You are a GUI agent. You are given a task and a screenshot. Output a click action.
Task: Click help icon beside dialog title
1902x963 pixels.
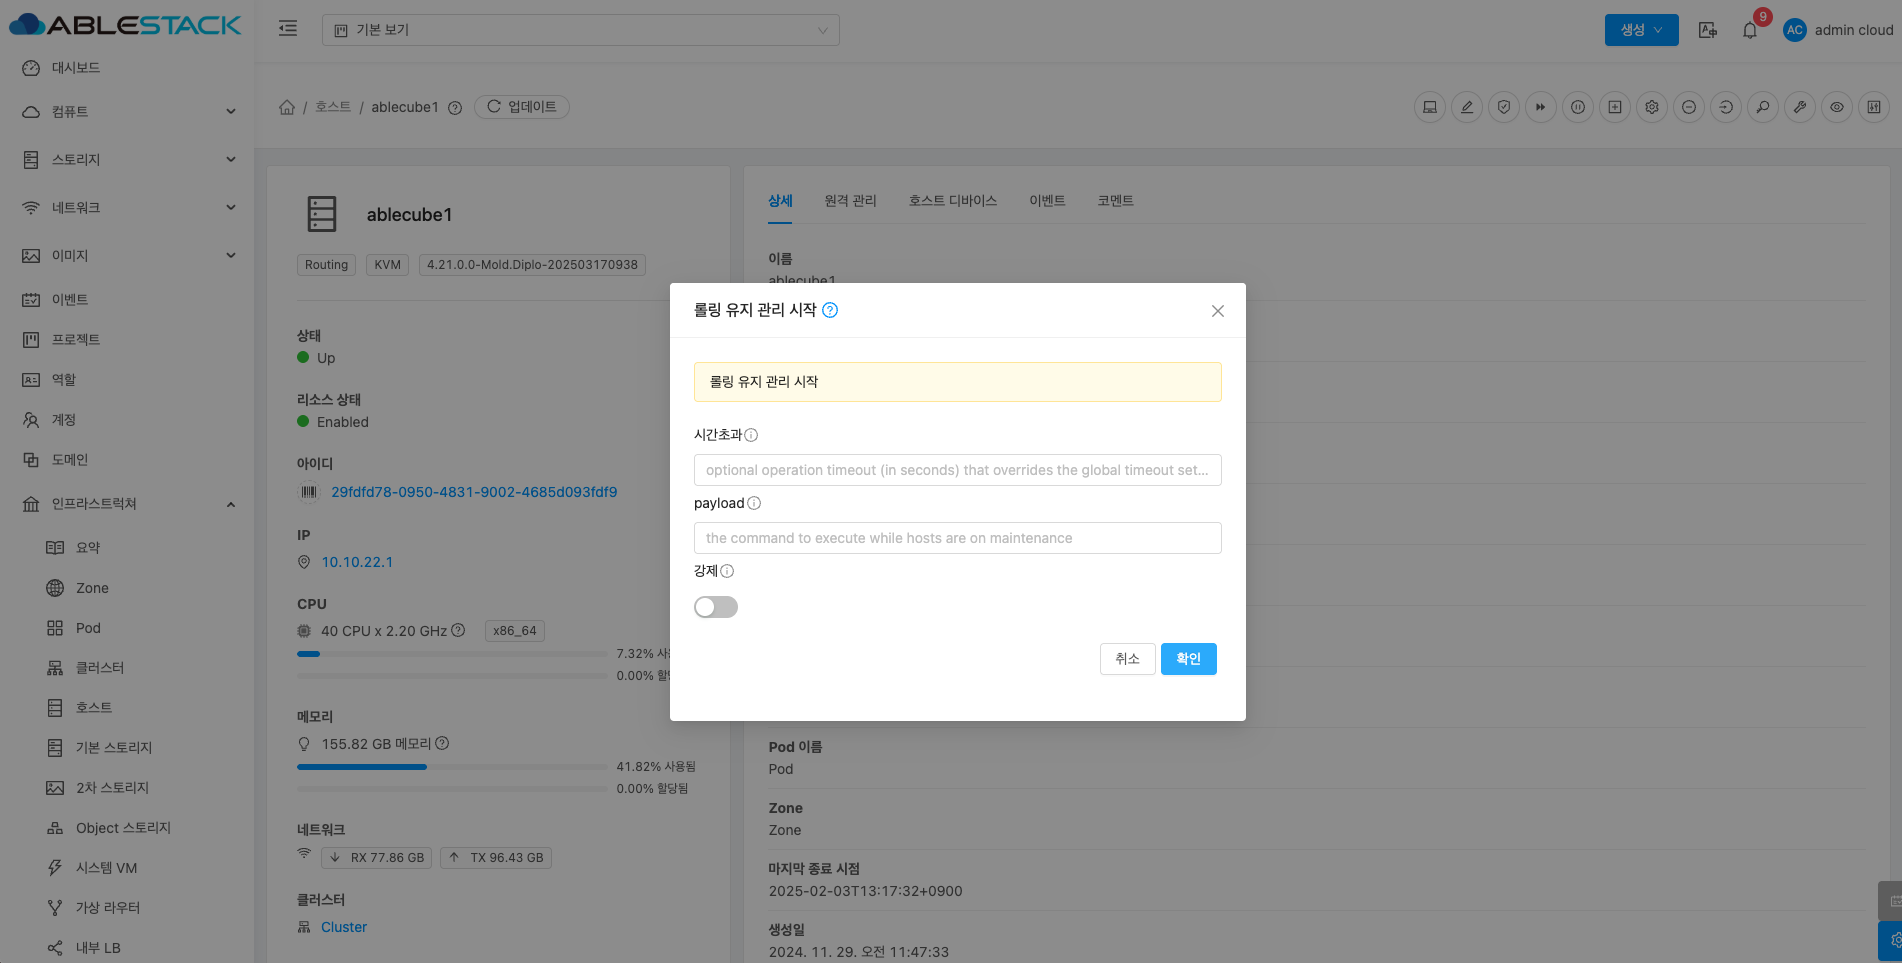pos(830,311)
